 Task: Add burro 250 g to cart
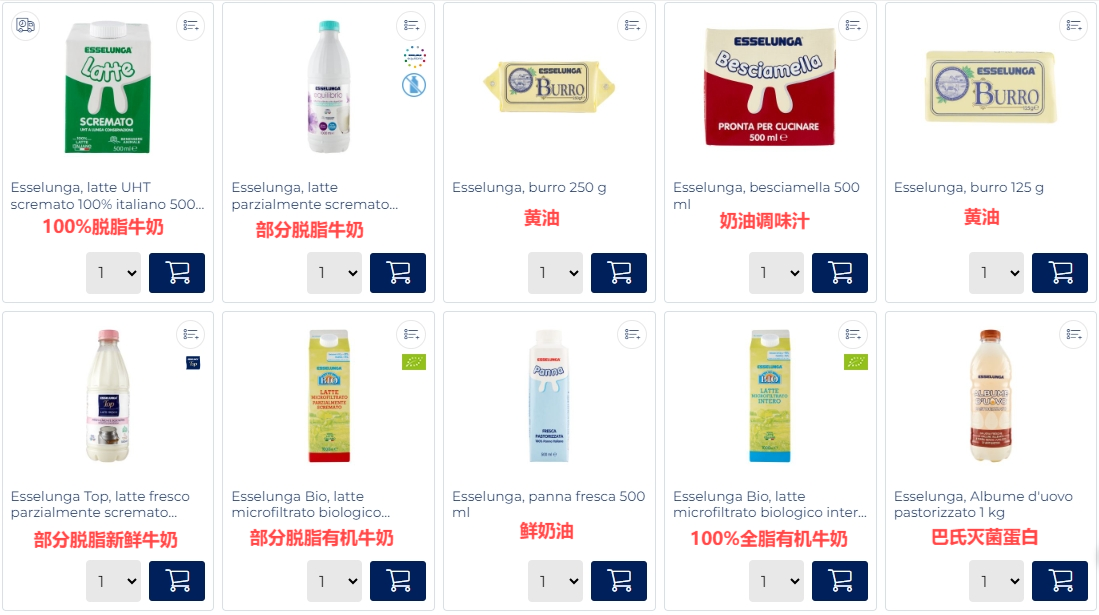point(619,273)
